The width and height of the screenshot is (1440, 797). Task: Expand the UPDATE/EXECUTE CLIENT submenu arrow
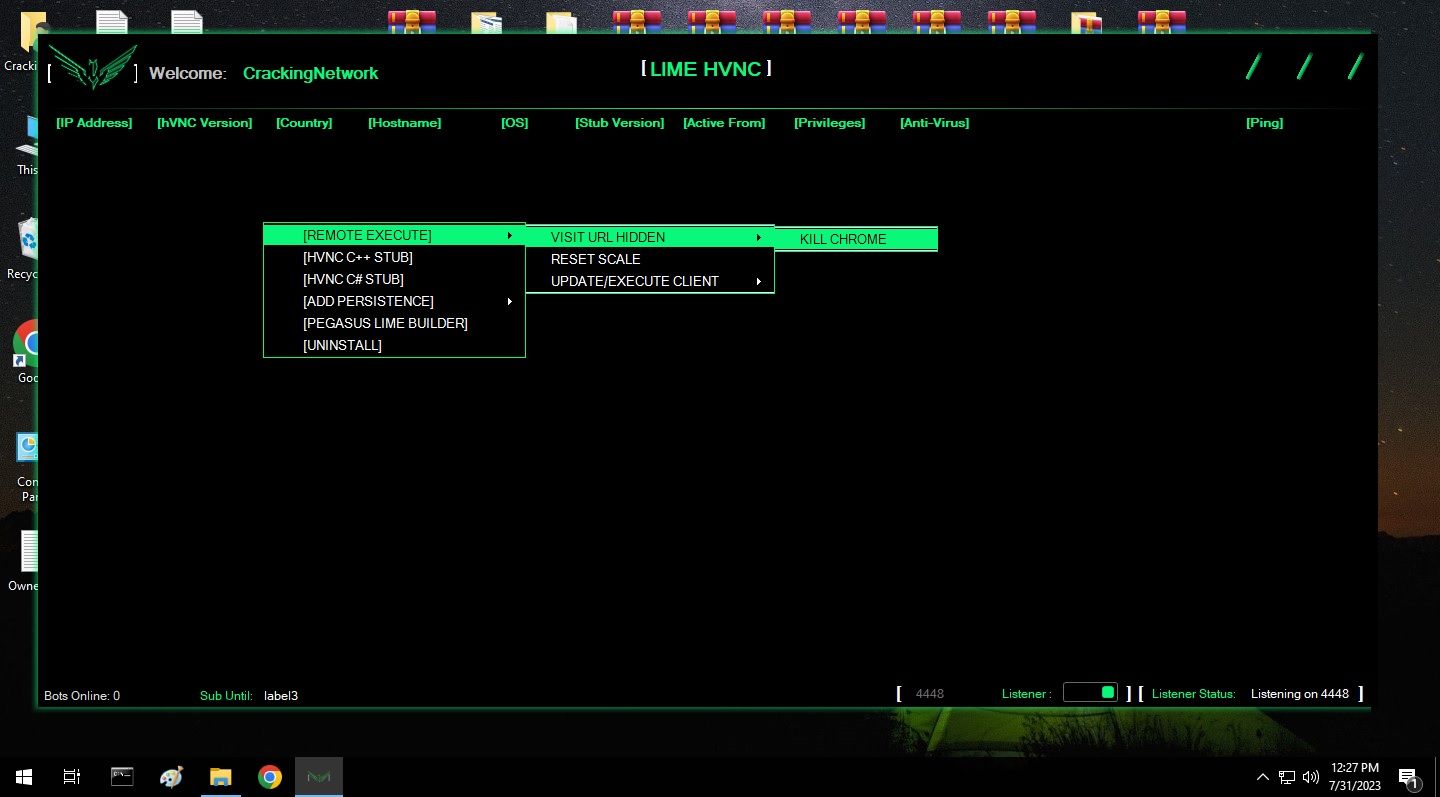pyautogui.click(x=758, y=281)
